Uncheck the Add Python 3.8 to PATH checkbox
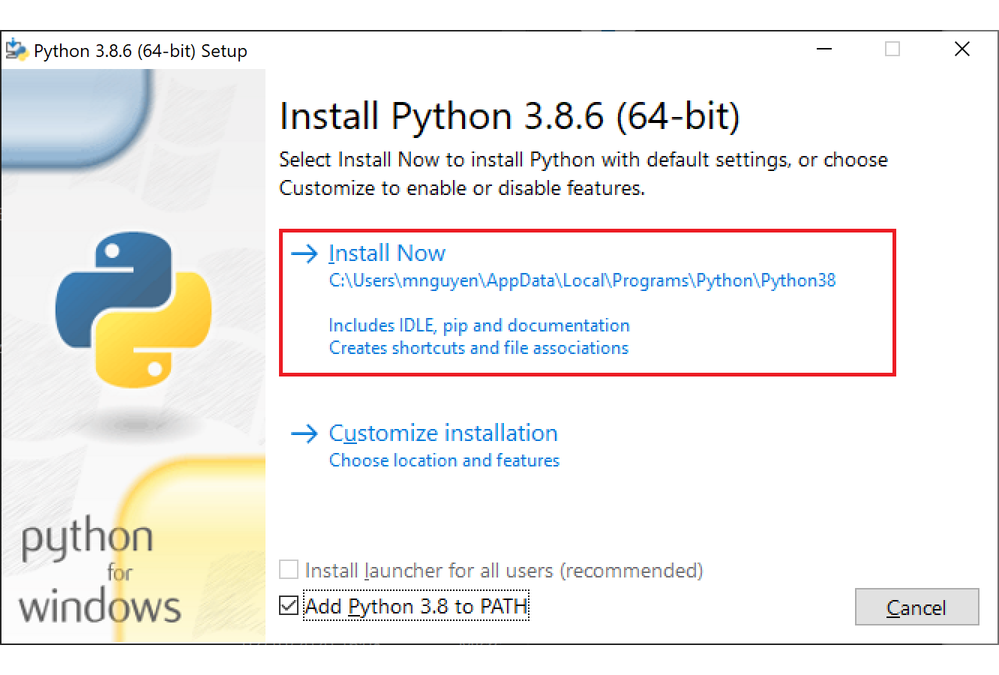 coord(289,606)
